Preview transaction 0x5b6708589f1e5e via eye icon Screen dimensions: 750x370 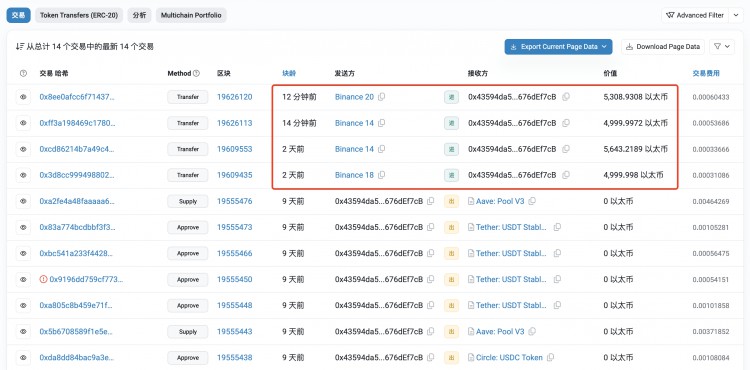point(23,331)
